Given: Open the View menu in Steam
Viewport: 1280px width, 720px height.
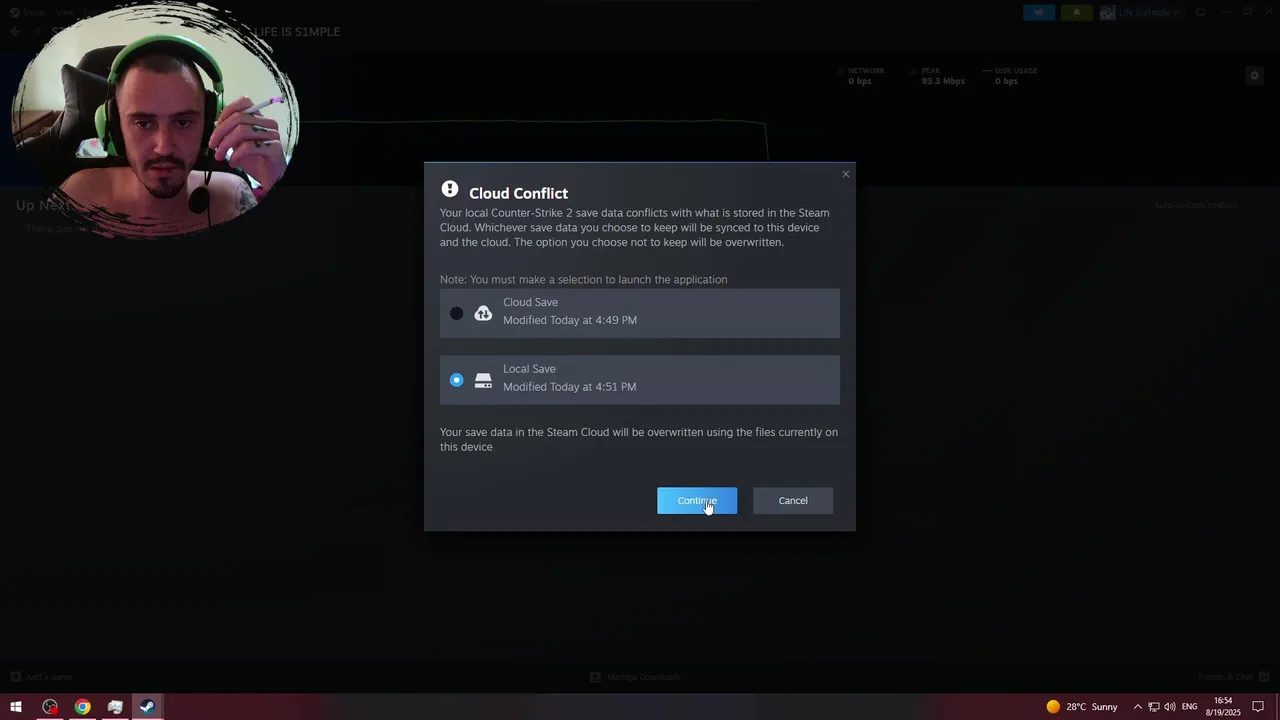Looking at the screenshot, I should 65,12.
